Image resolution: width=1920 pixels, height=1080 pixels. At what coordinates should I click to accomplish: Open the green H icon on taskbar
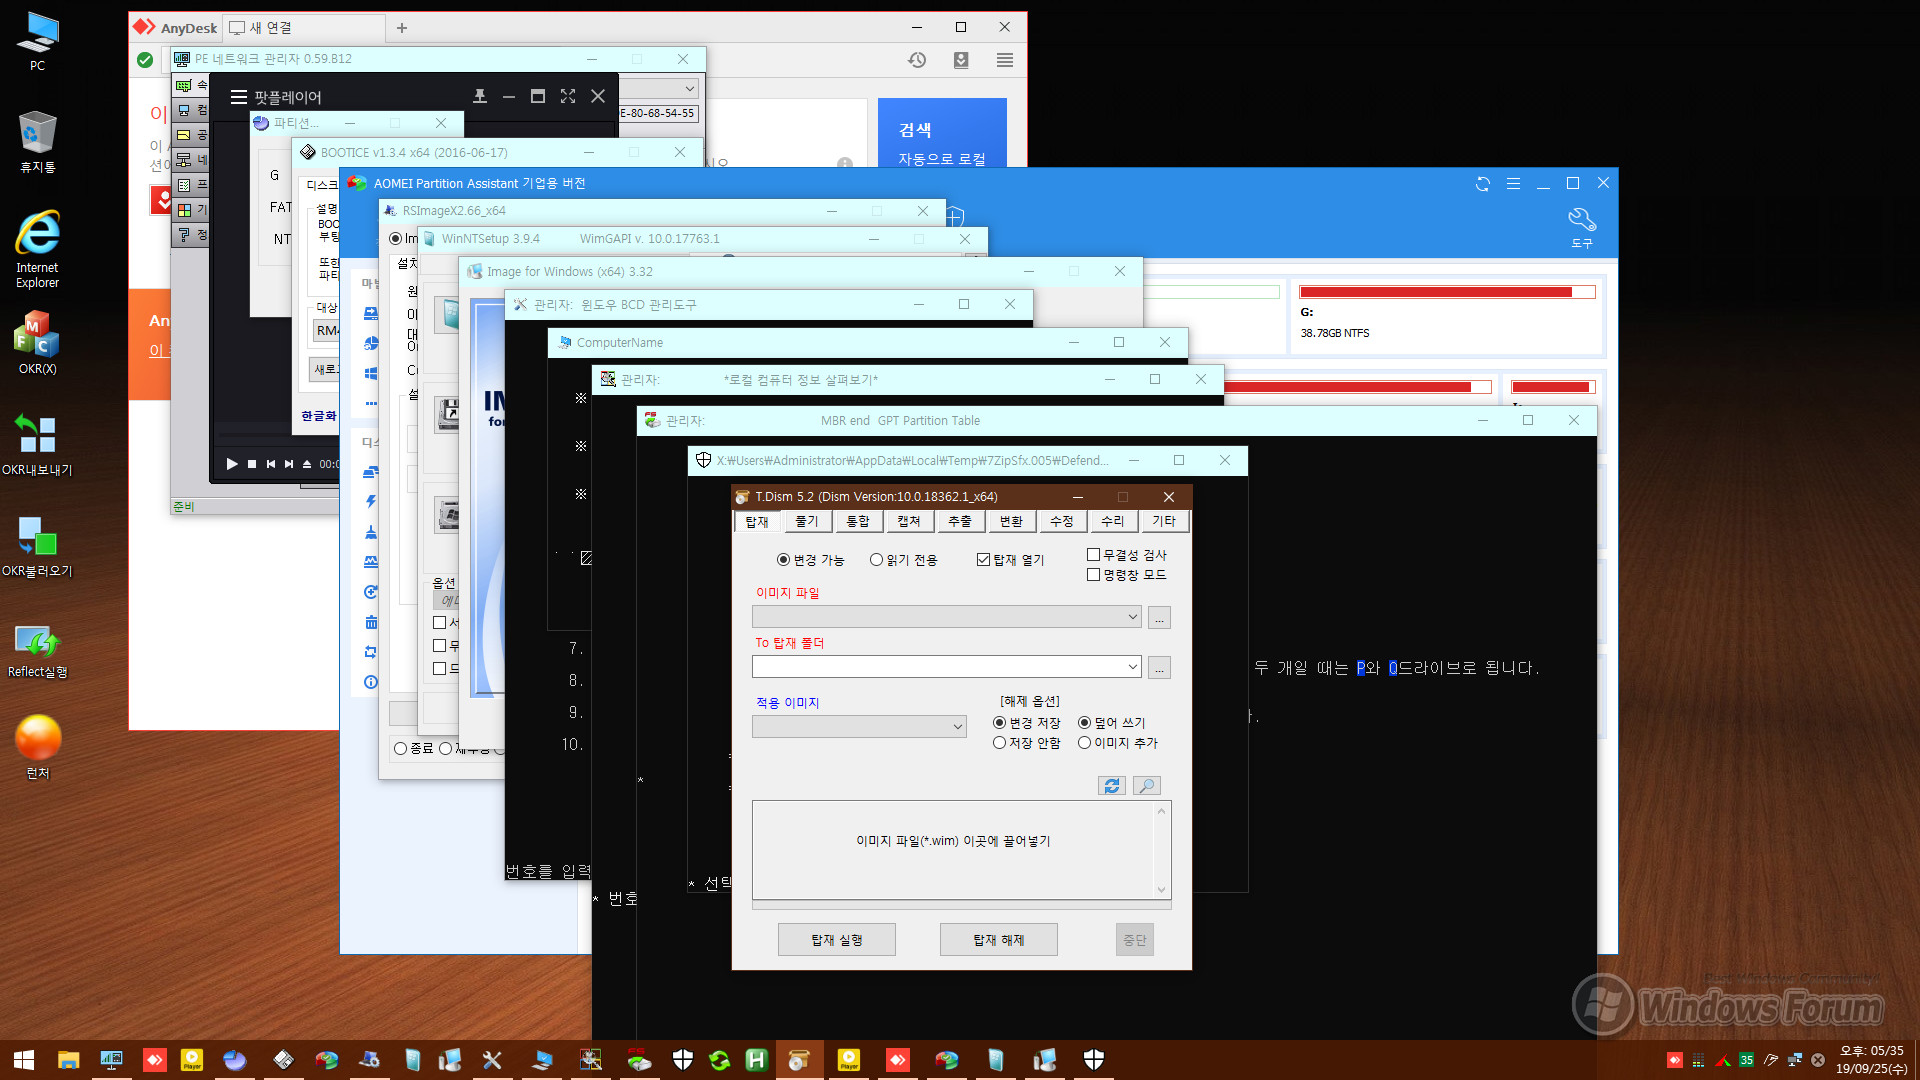pyautogui.click(x=757, y=1060)
